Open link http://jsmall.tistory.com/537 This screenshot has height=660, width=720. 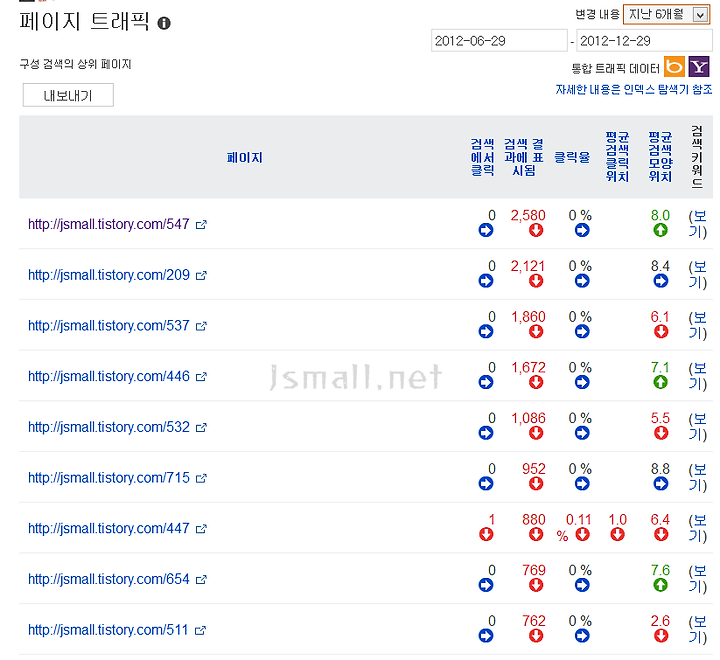coord(109,326)
